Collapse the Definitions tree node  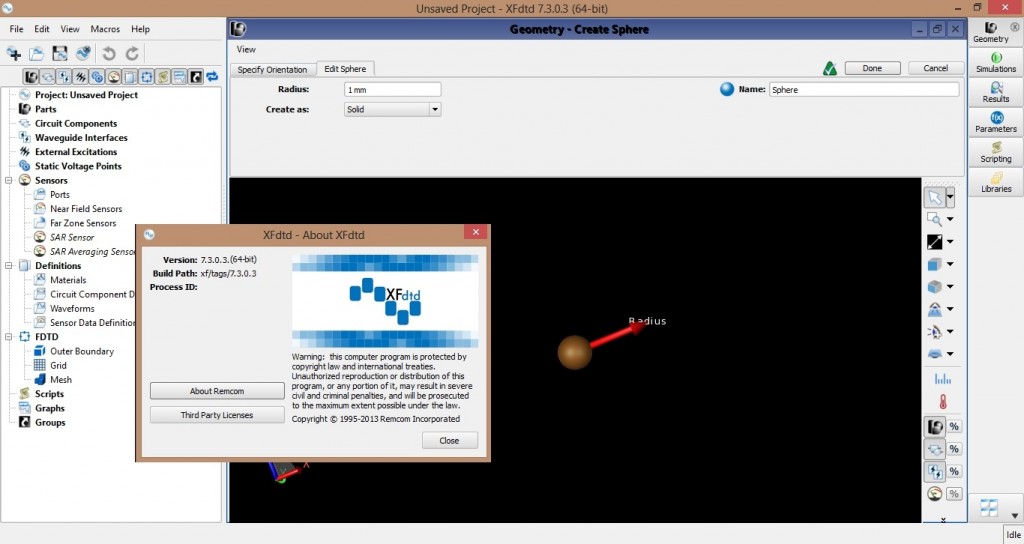[x=9, y=266]
